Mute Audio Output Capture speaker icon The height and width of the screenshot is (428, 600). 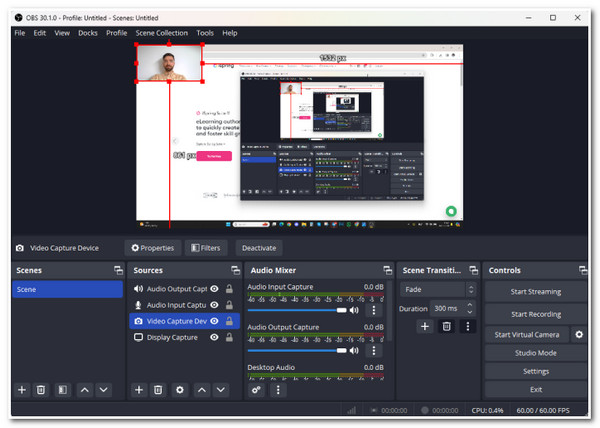tap(354, 350)
